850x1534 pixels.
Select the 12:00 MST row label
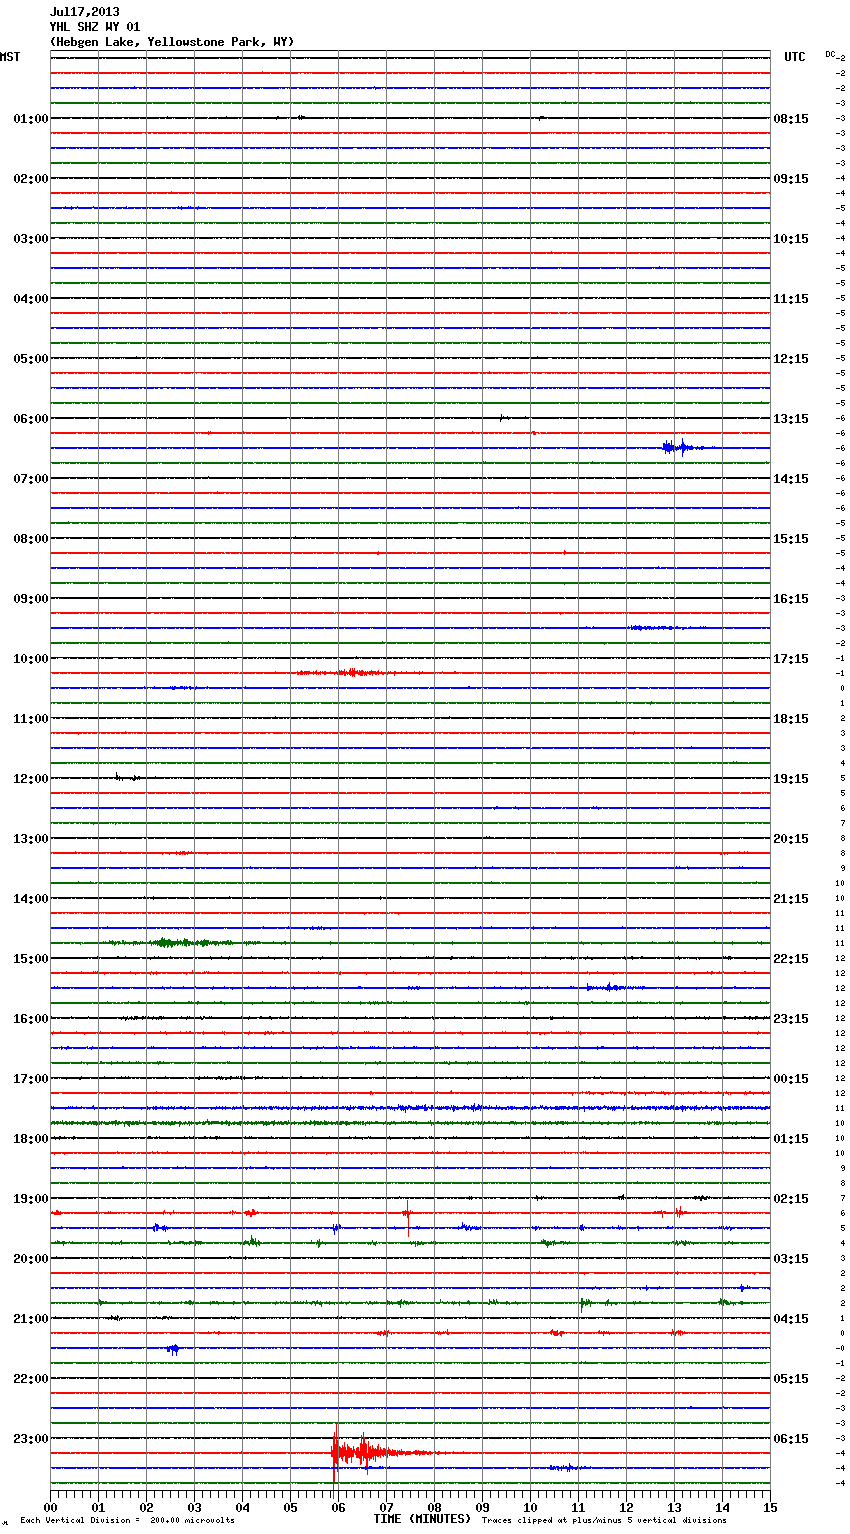[x=31, y=779]
